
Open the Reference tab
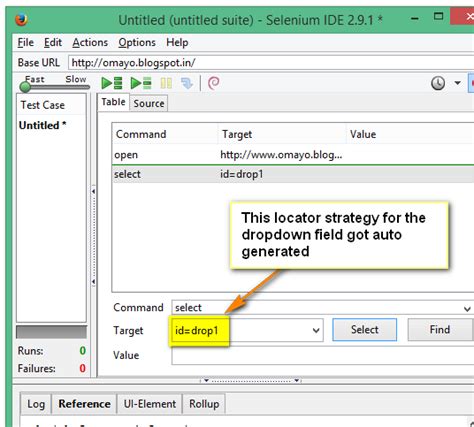[x=84, y=404]
